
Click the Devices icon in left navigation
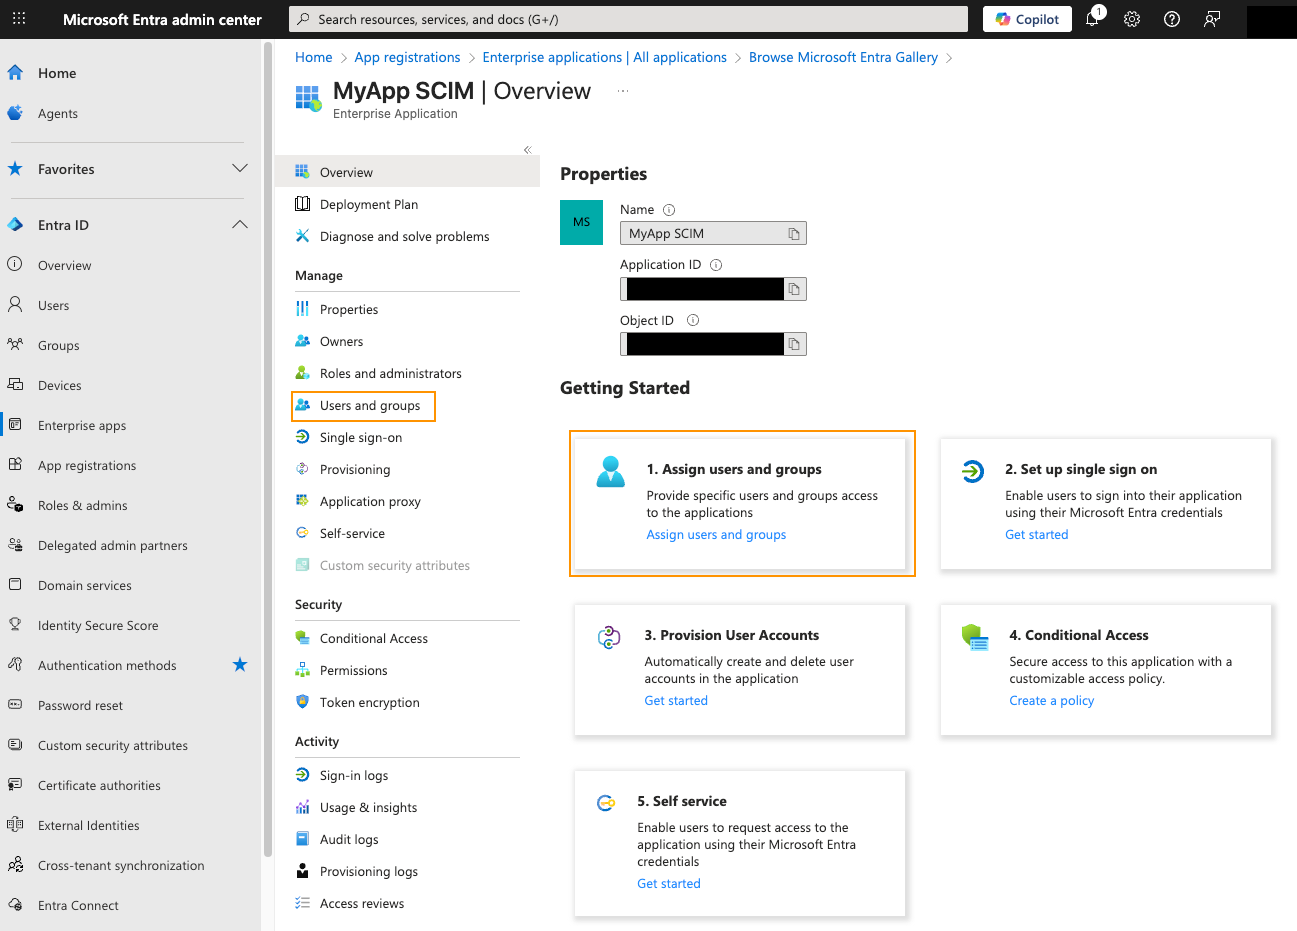15,384
